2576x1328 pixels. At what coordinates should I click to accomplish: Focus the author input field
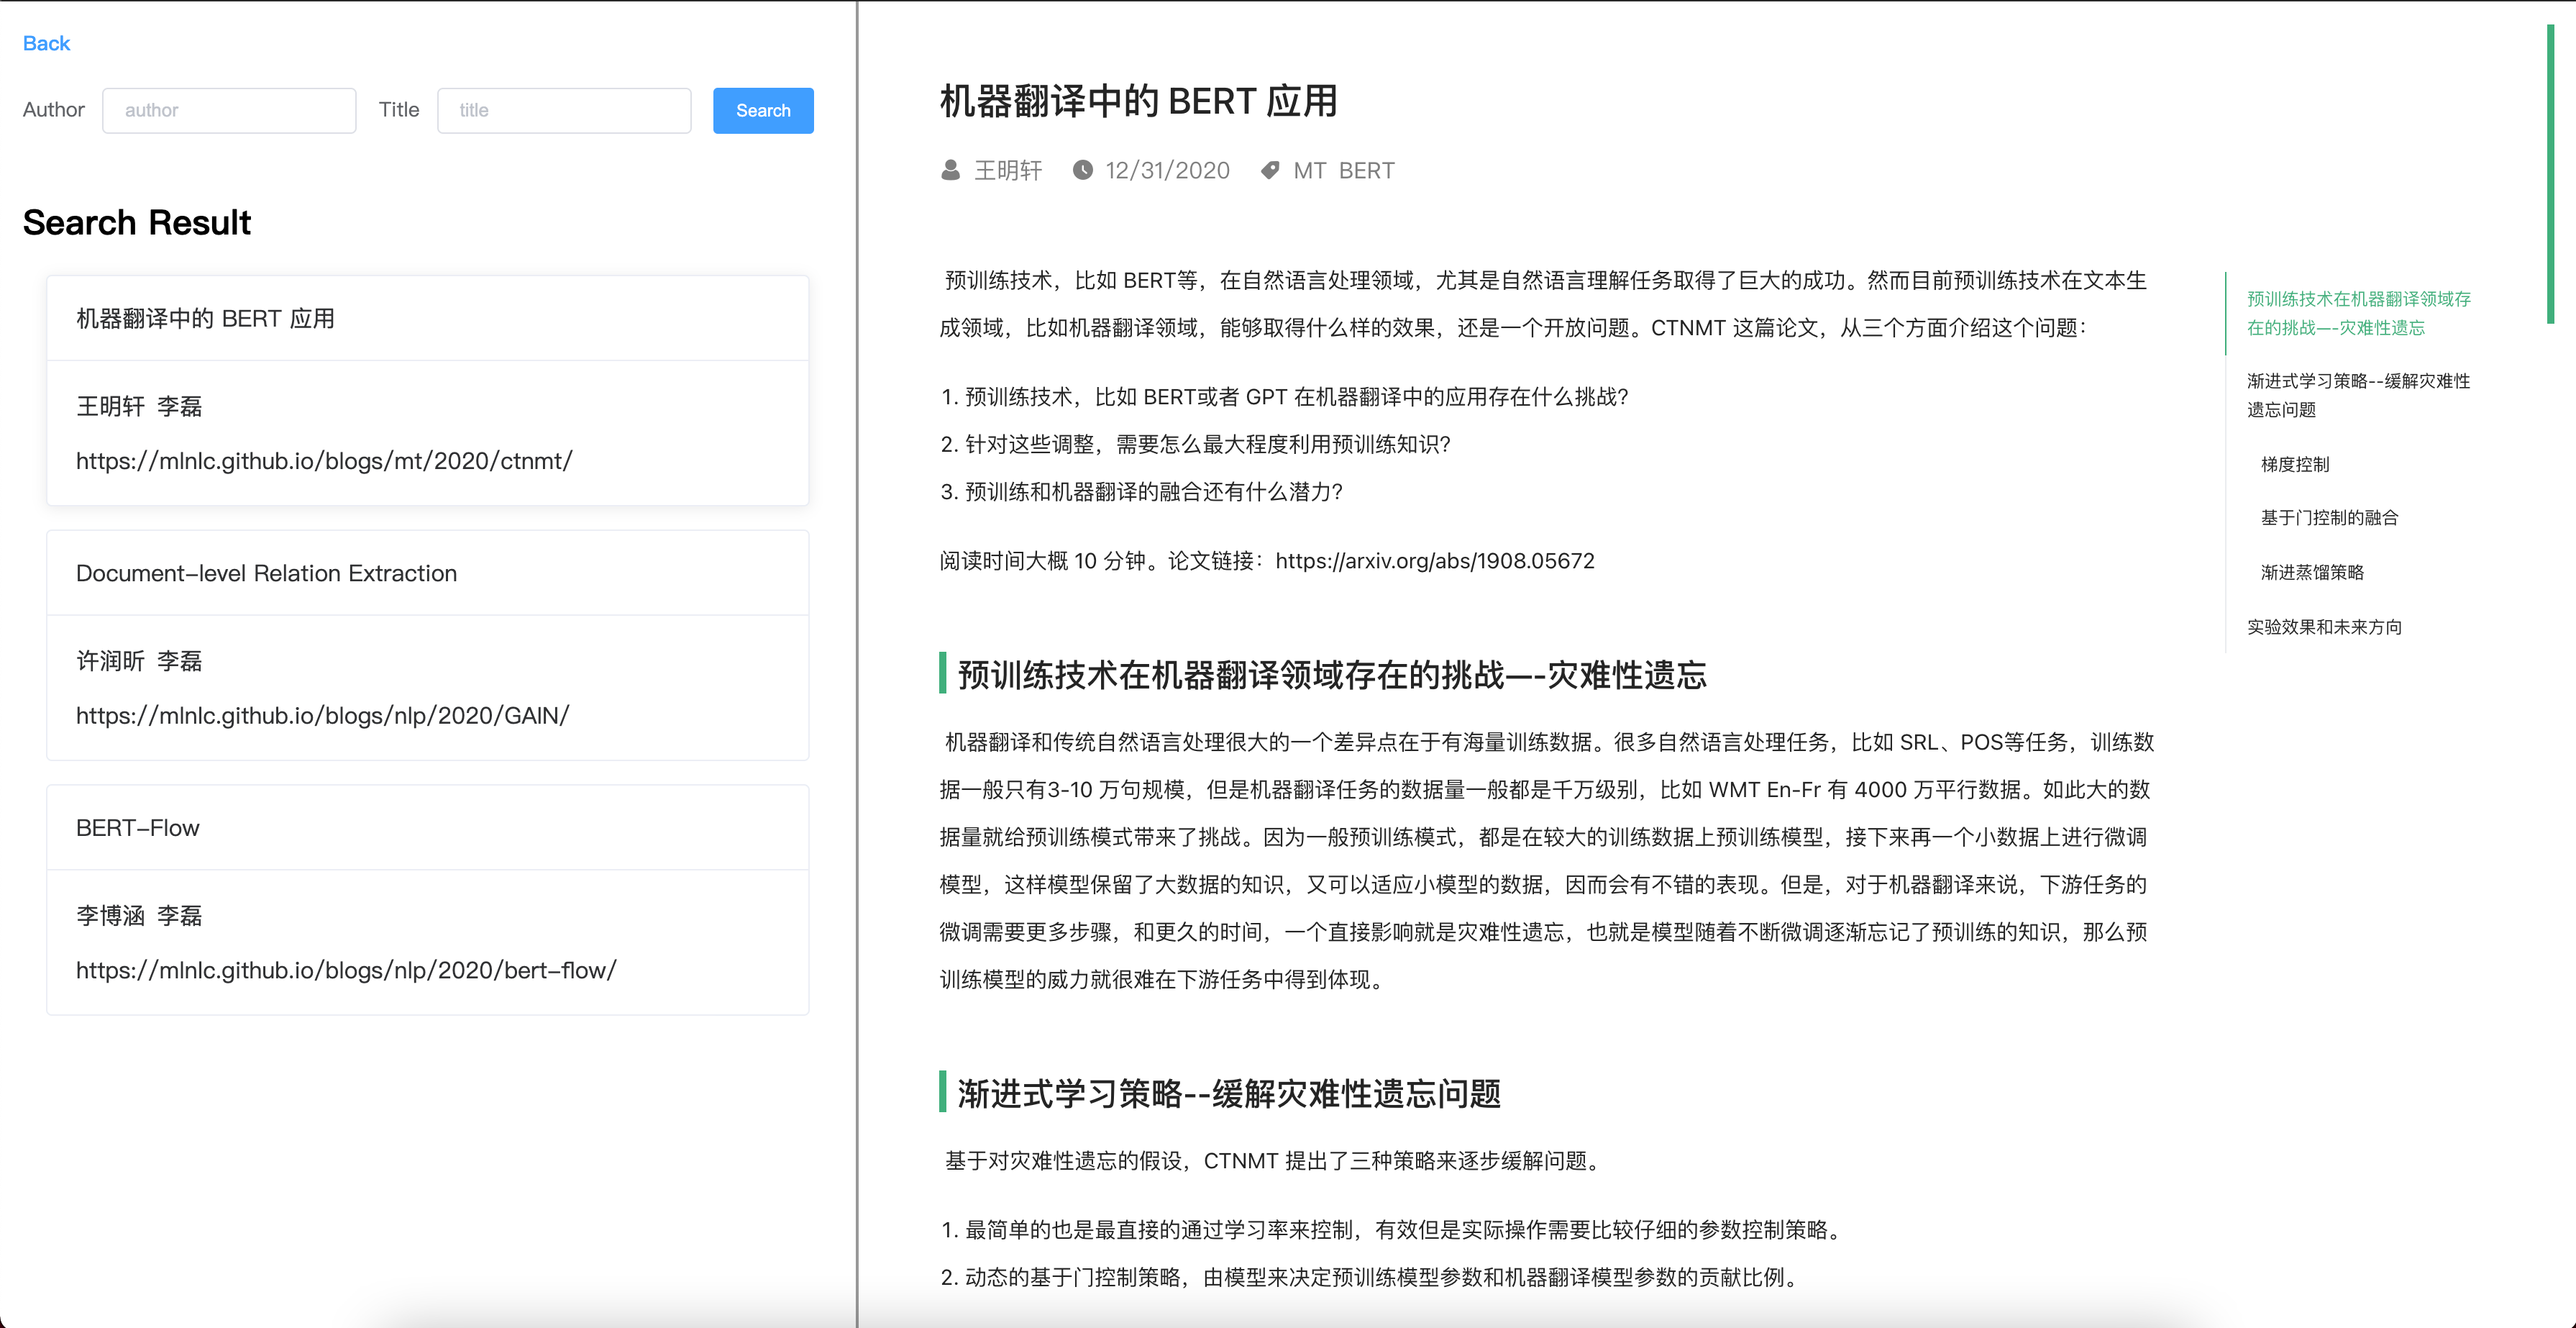coord(229,110)
